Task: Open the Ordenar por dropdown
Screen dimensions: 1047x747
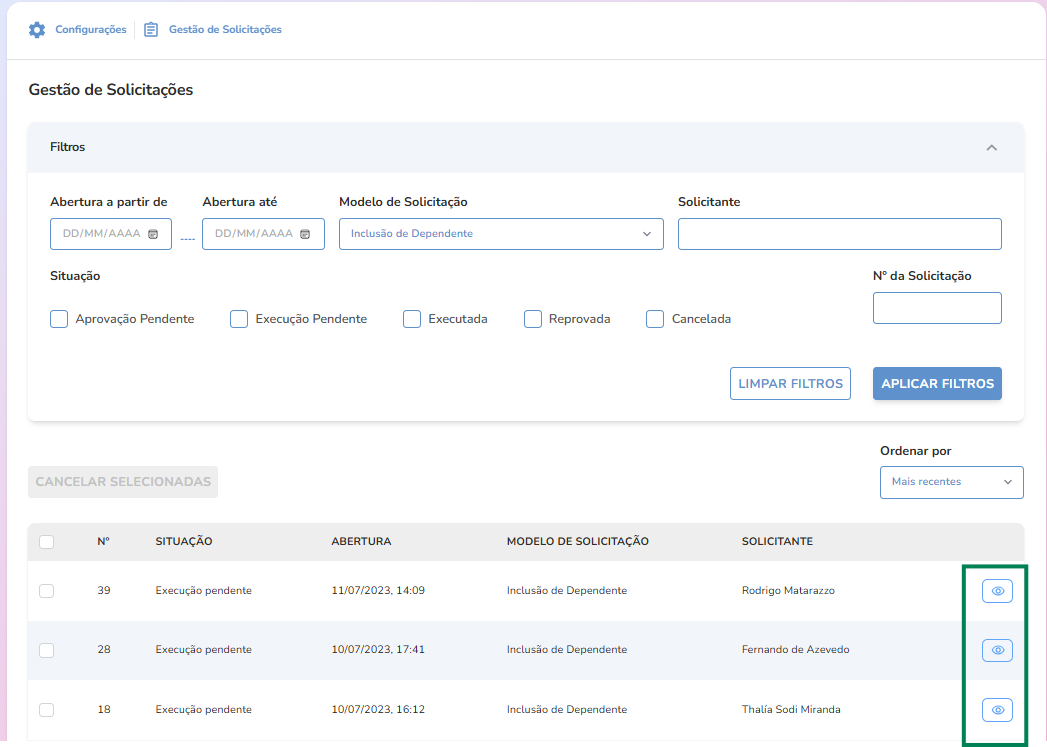Action: tap(951, 482)
